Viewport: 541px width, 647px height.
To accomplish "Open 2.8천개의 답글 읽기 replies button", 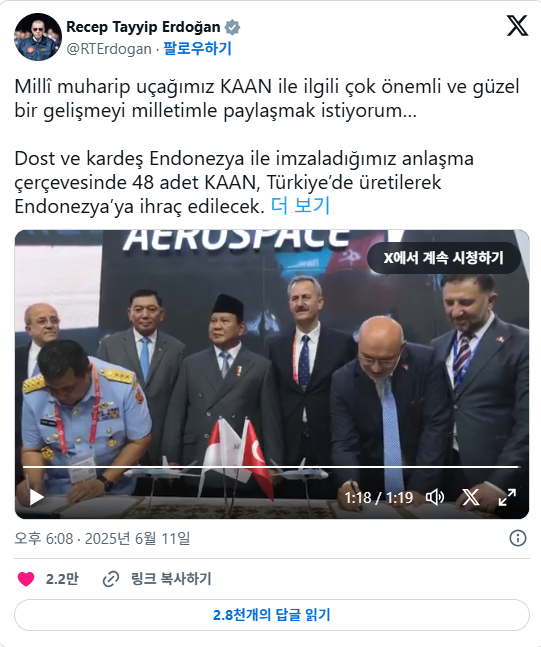I will tap(272, 615).
